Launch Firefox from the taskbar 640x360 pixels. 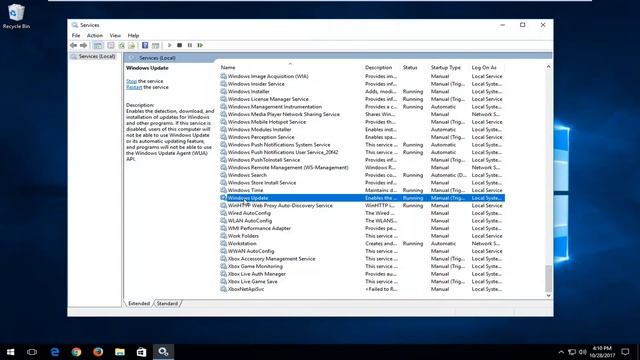(x=98, y=352)
